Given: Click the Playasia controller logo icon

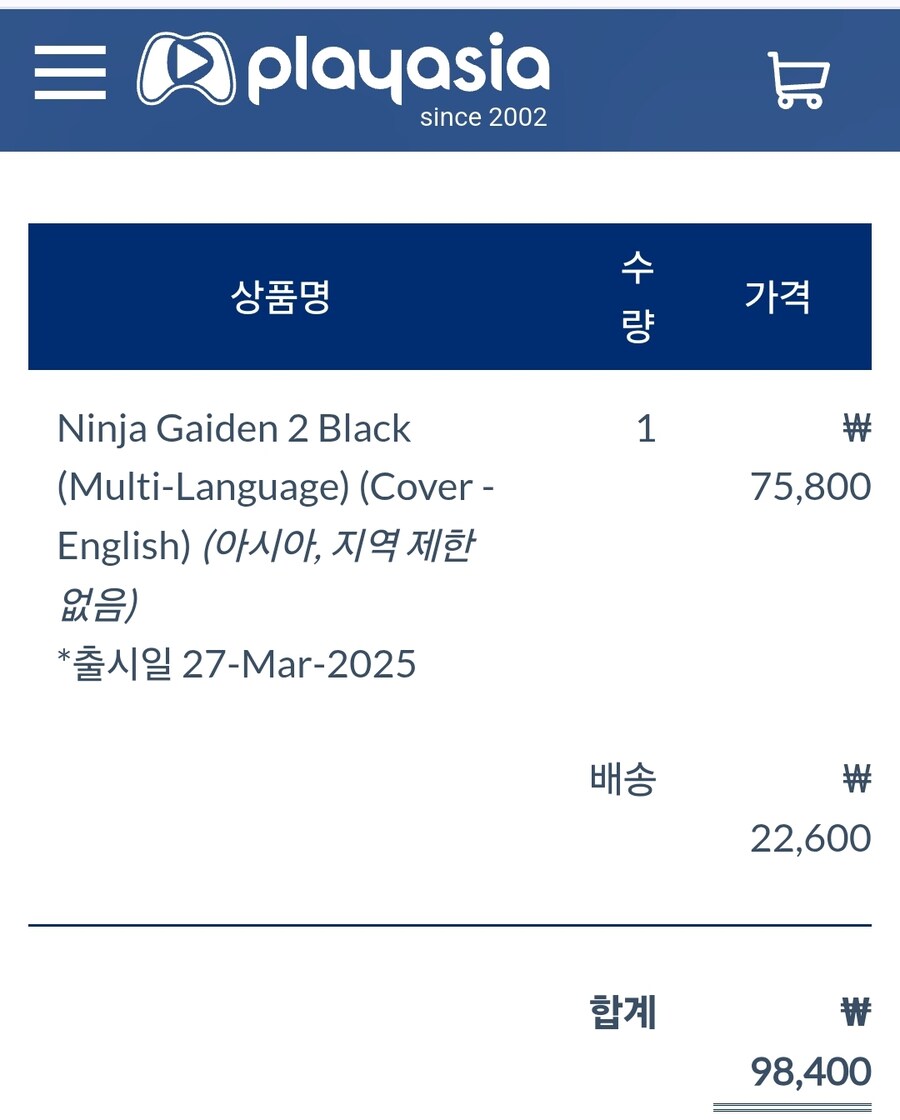Looking at the screenshot, I should click(x=186, y=69).
